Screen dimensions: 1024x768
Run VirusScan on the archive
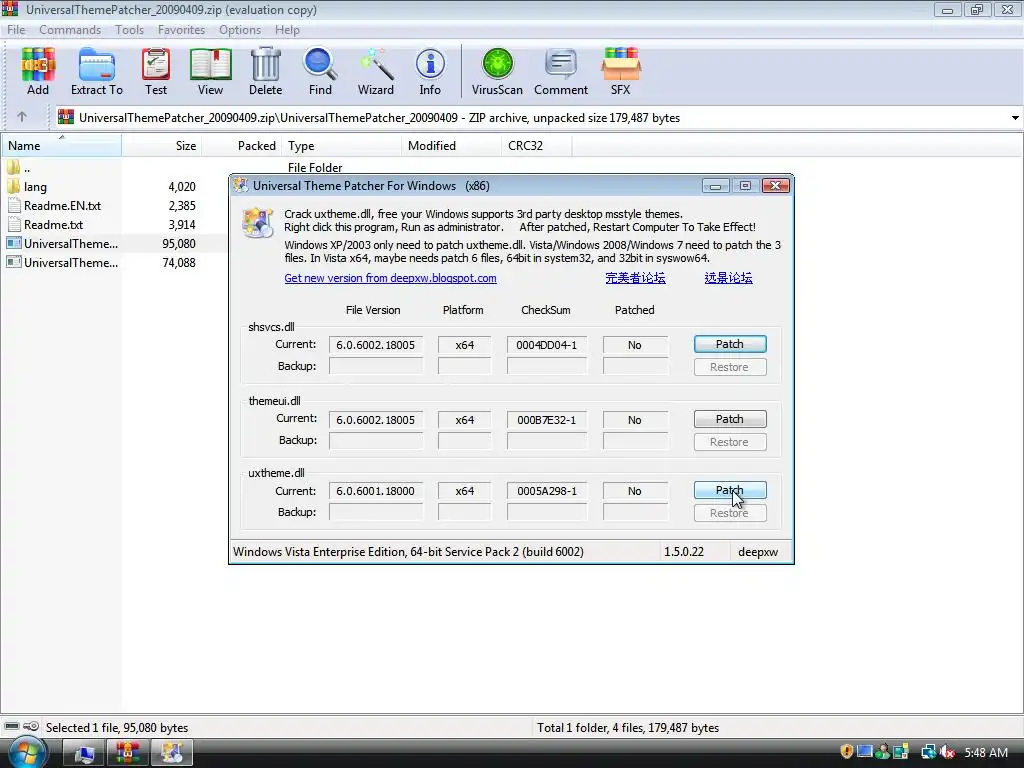pyautogui.click(x=497, y=71)
